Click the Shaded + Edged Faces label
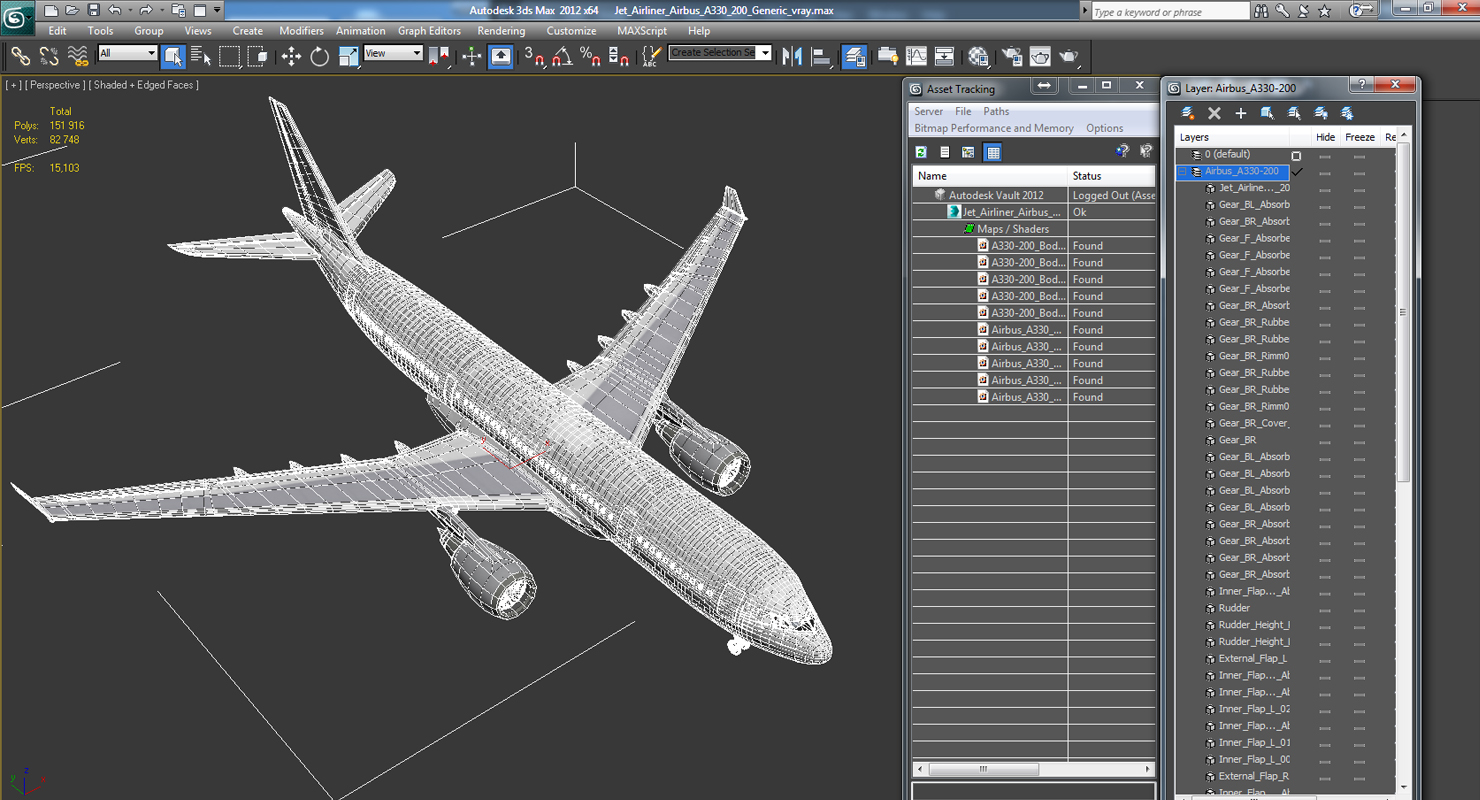This screenshot has height=800, width=1480. pyautogui.click(x=145, y=85)
